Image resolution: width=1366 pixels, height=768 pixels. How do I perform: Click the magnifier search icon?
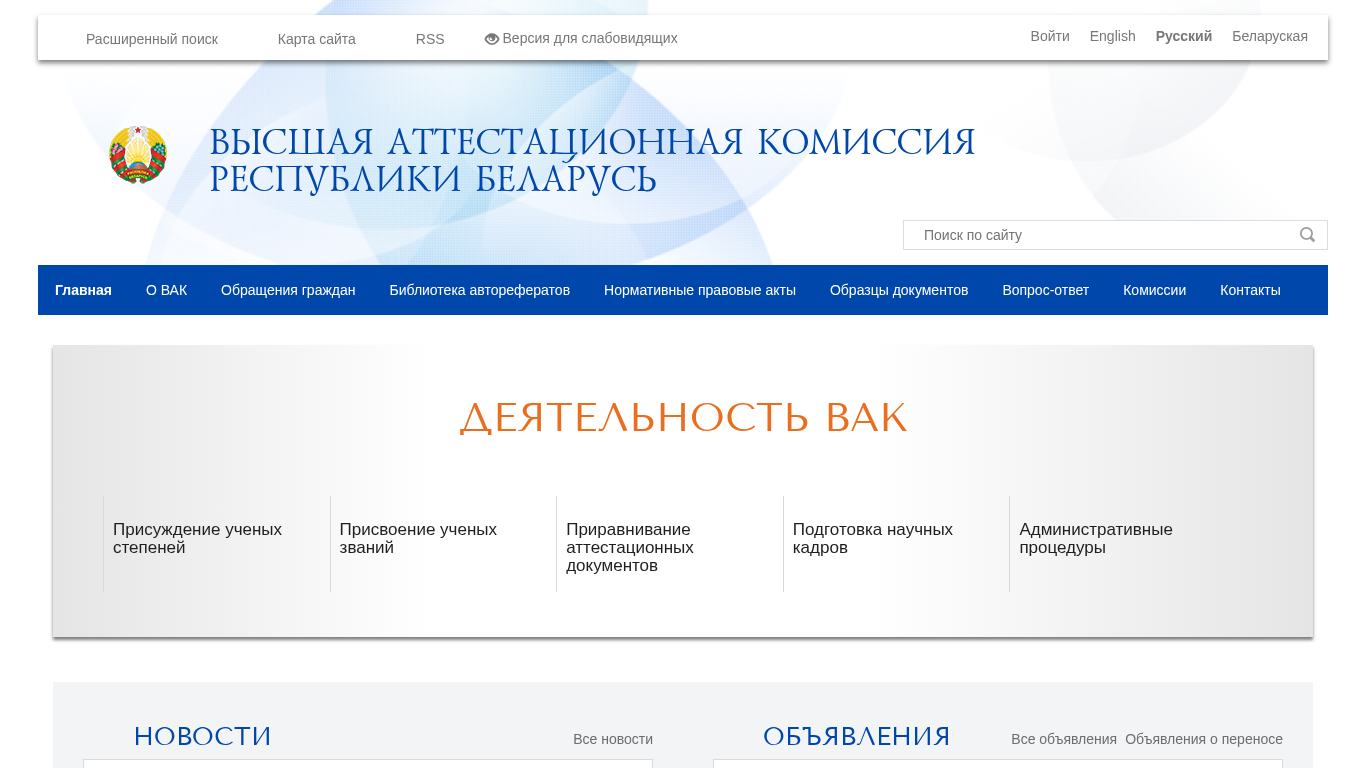click(x=1307, y=235)
